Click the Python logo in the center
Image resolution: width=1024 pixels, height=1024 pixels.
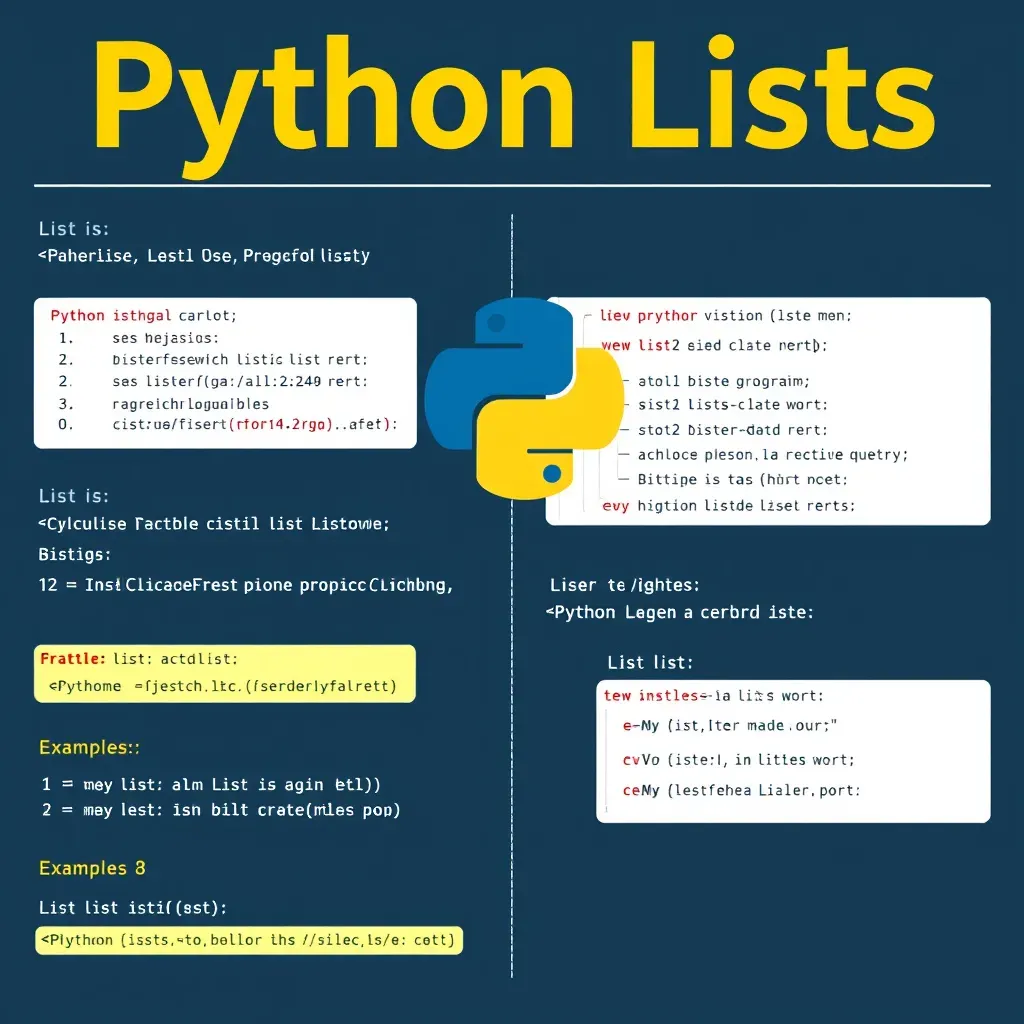[524, 398]
